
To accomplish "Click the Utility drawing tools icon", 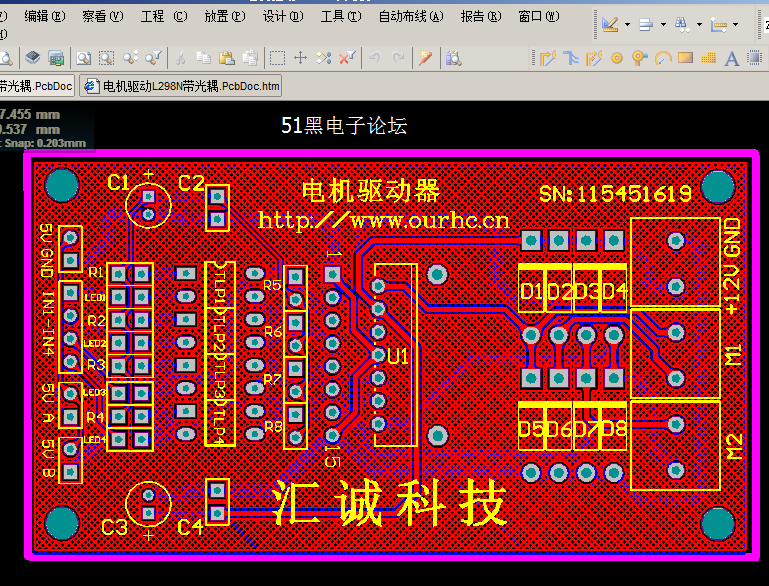I will [610, 24].
